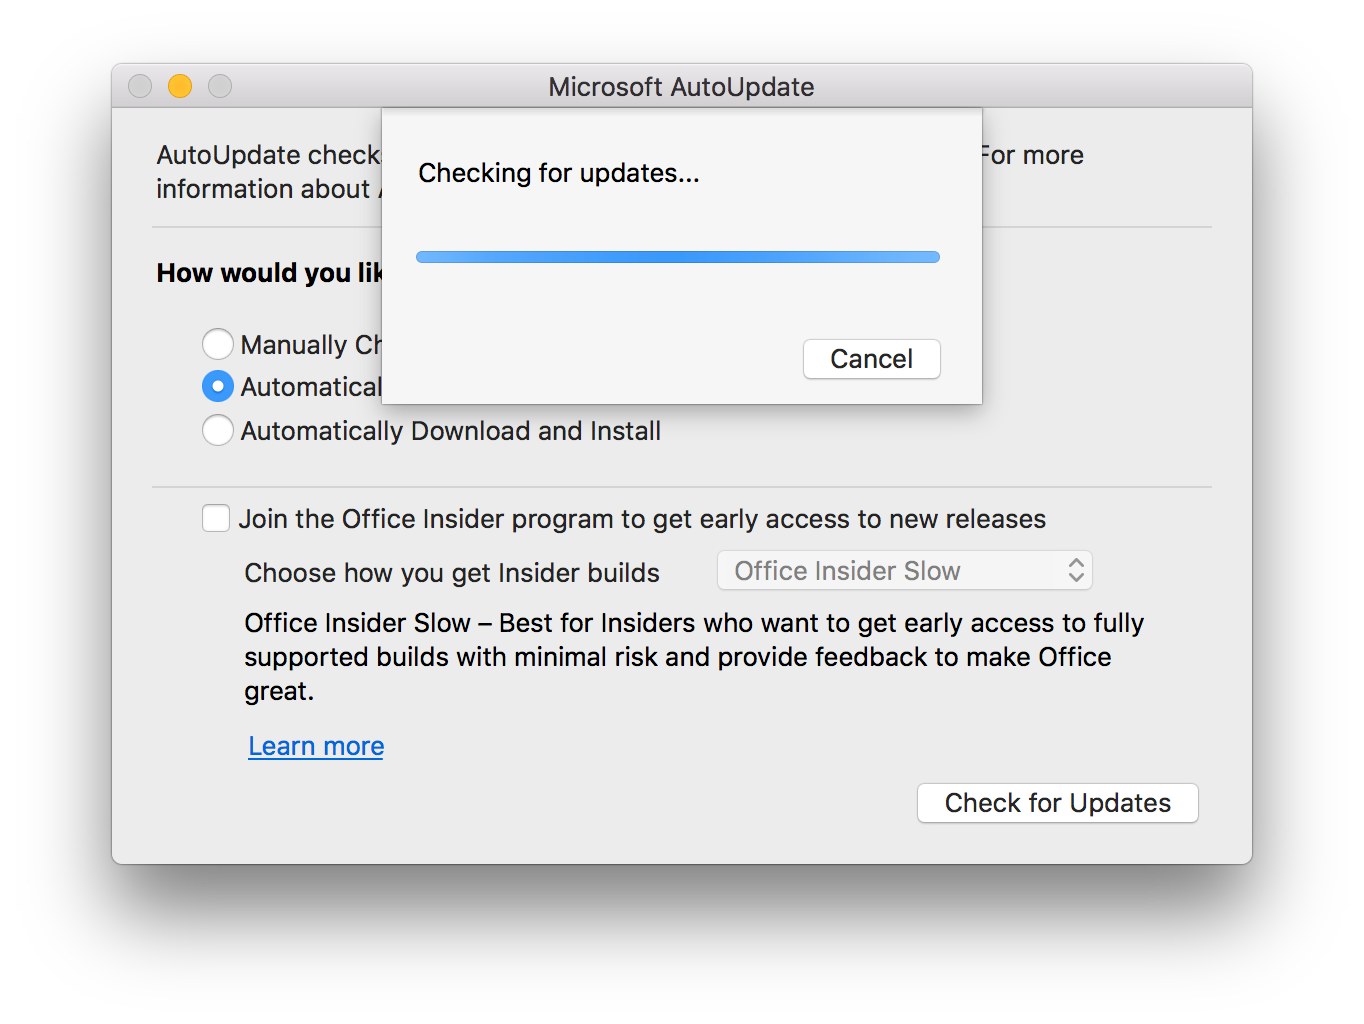This screenshot has height=1024, width=1364.
Task: Click the "Choose how you get Insider builds" label
Action: [451, 572]
